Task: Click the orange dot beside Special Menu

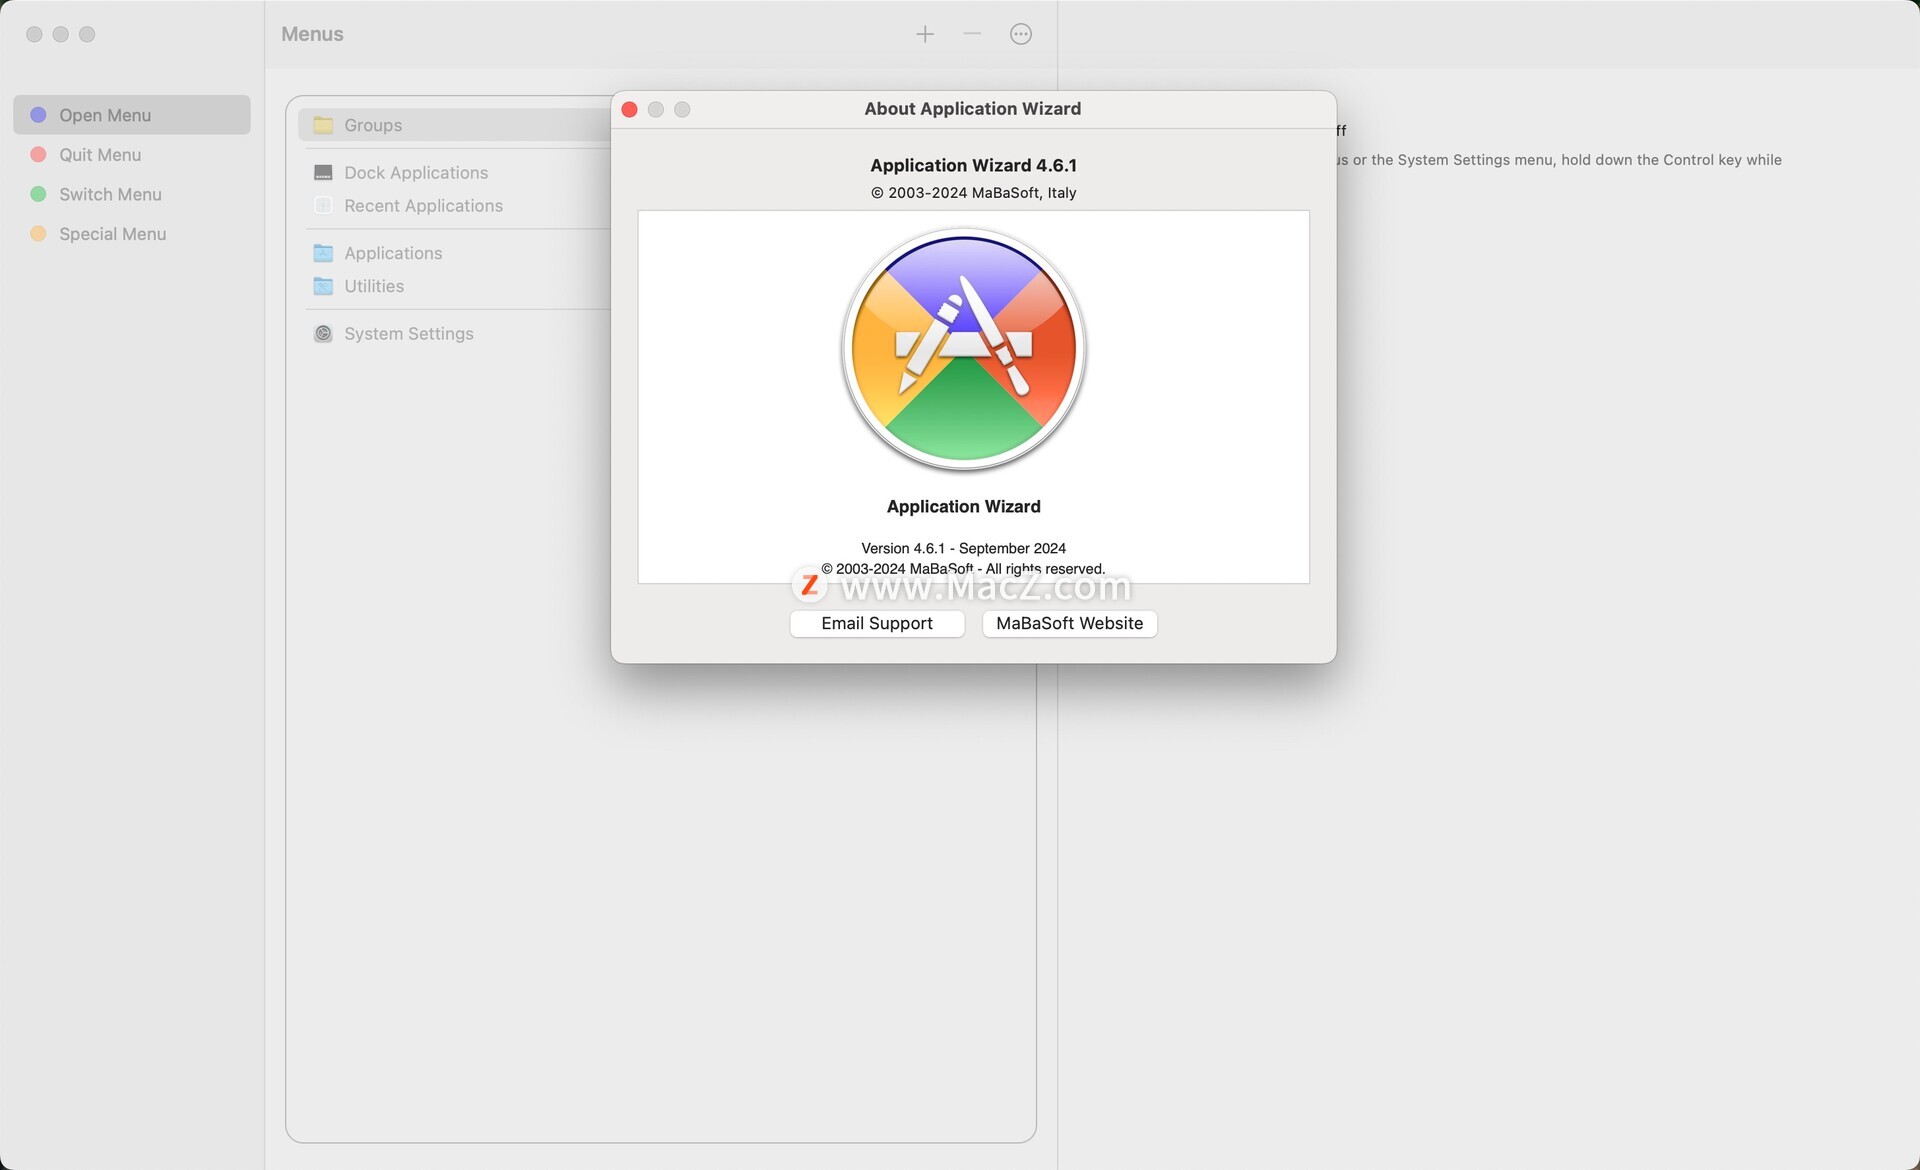Action: point(38,234)
